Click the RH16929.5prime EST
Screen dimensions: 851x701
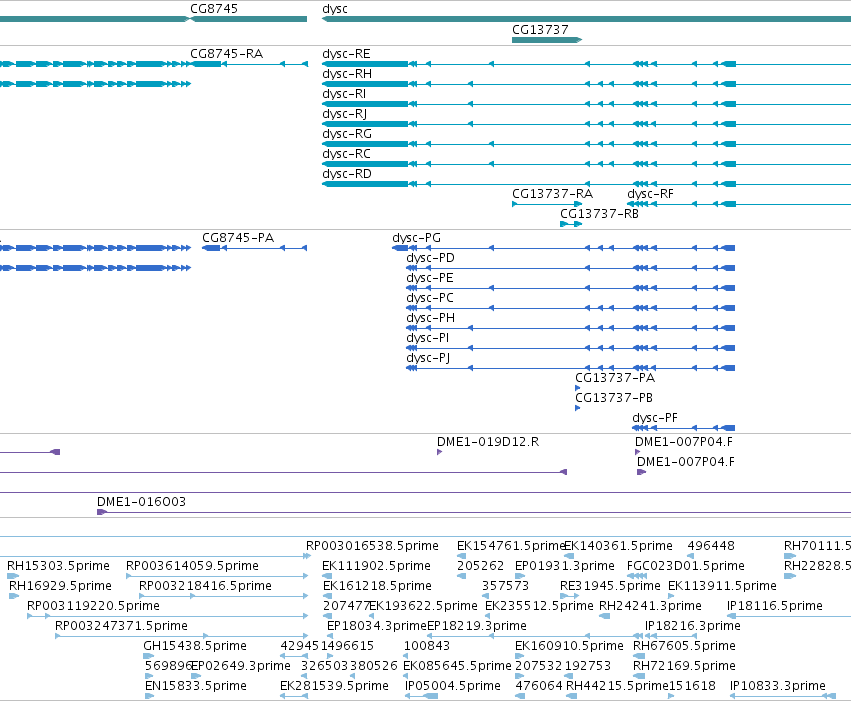[60, 586]
